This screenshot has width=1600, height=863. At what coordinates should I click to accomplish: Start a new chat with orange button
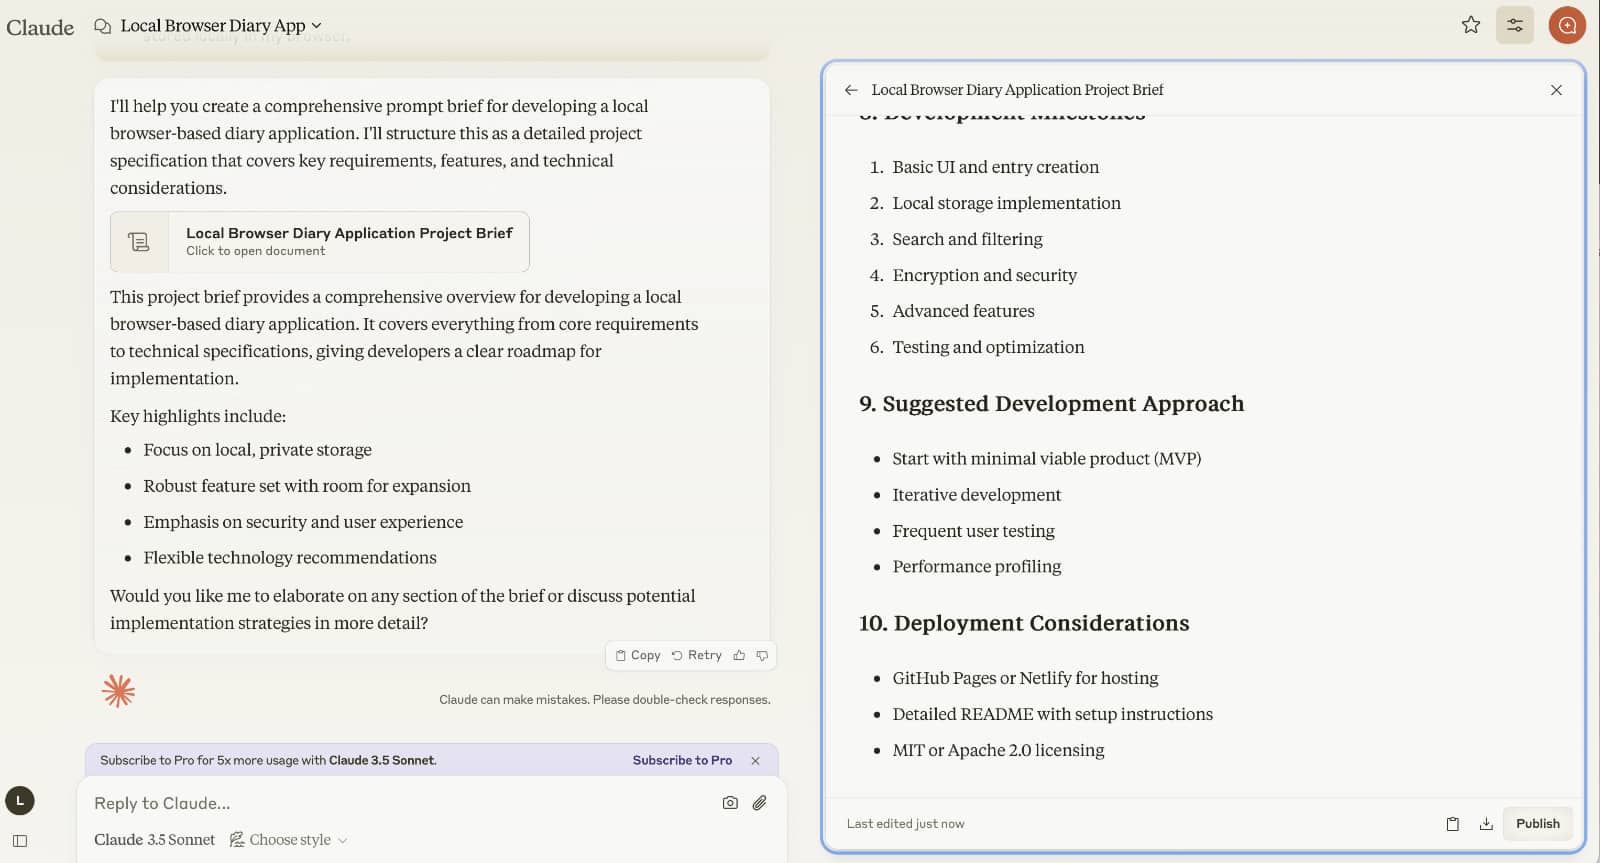point(1566,25)
